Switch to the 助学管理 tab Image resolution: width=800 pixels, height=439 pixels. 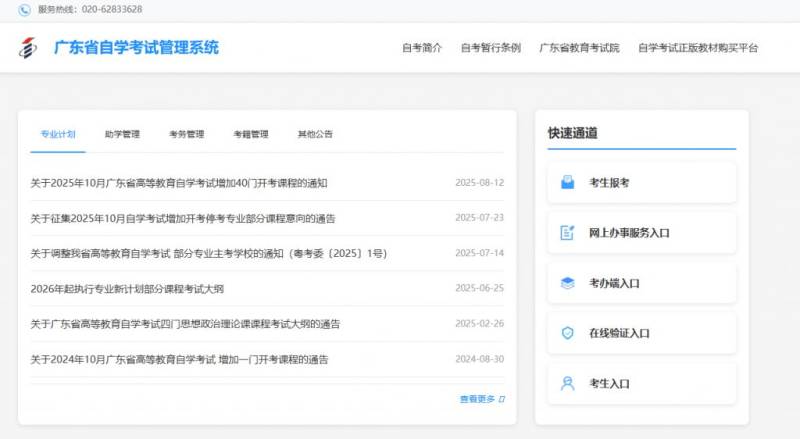point(122,134)
